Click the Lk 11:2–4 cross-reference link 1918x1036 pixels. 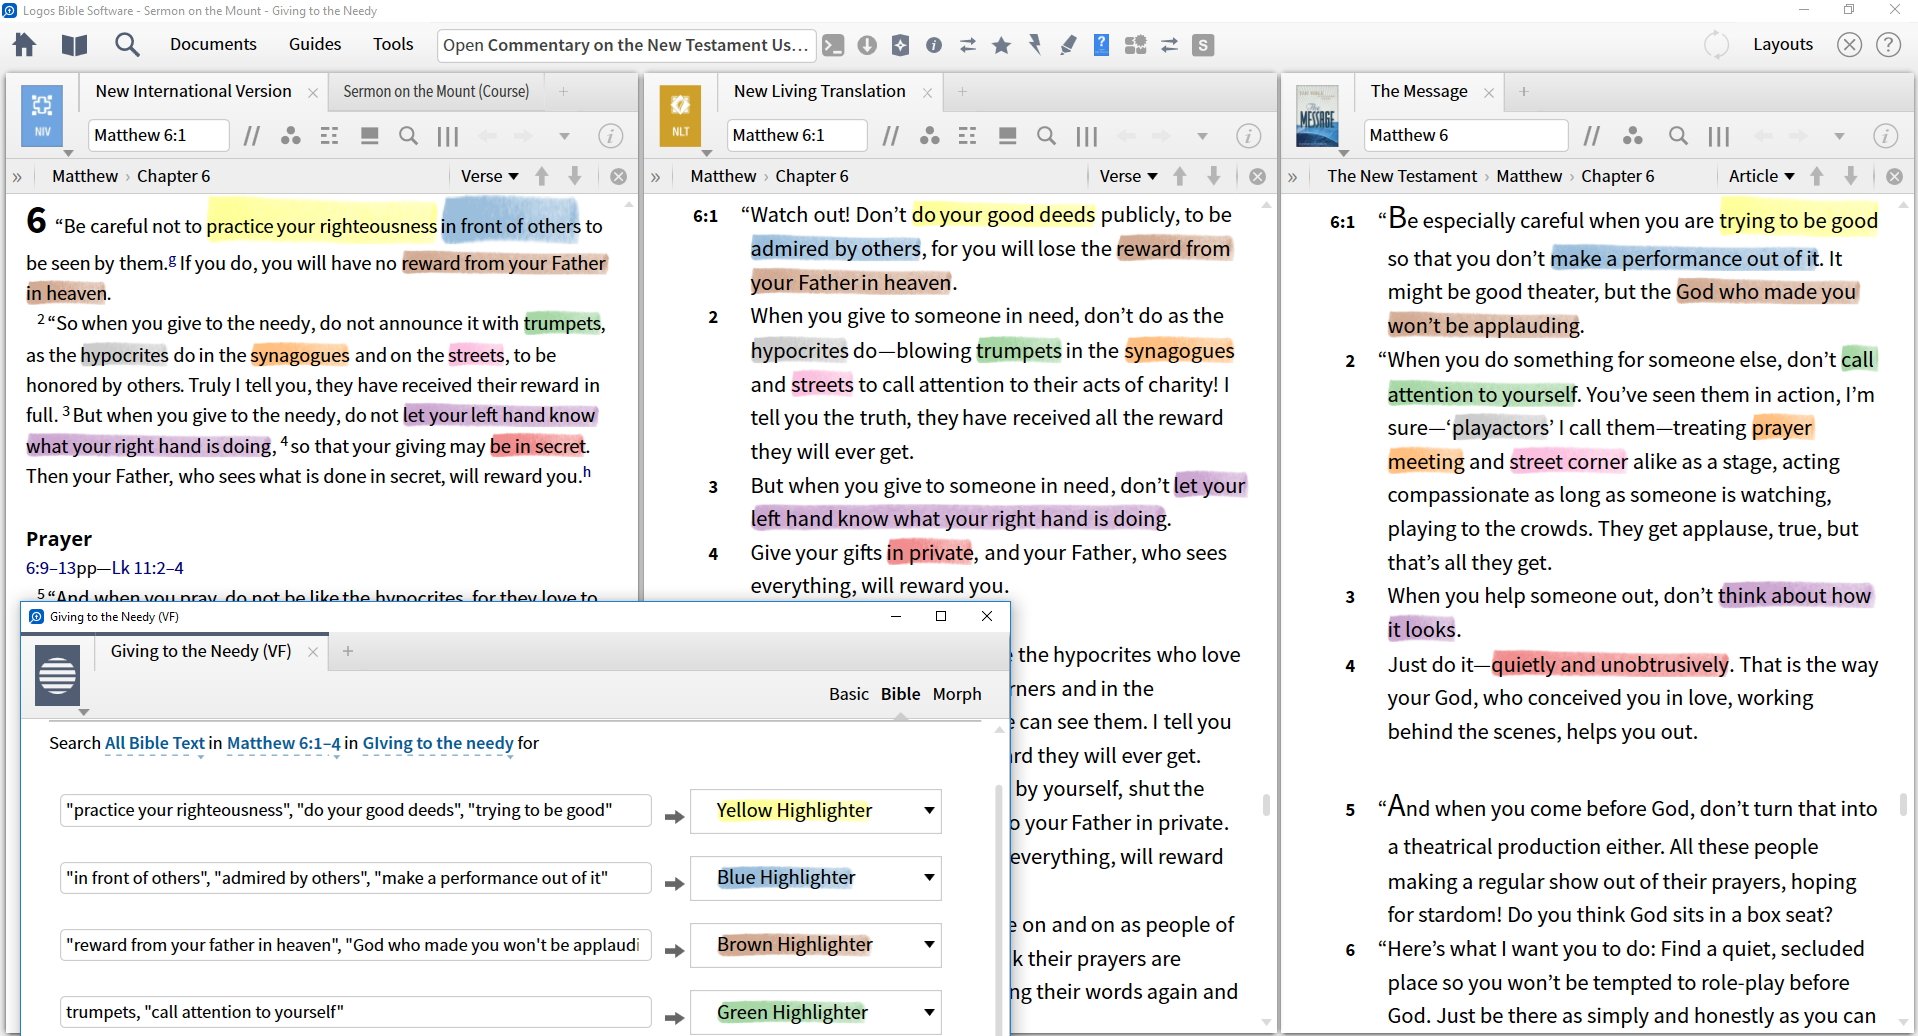click(147, 568)
